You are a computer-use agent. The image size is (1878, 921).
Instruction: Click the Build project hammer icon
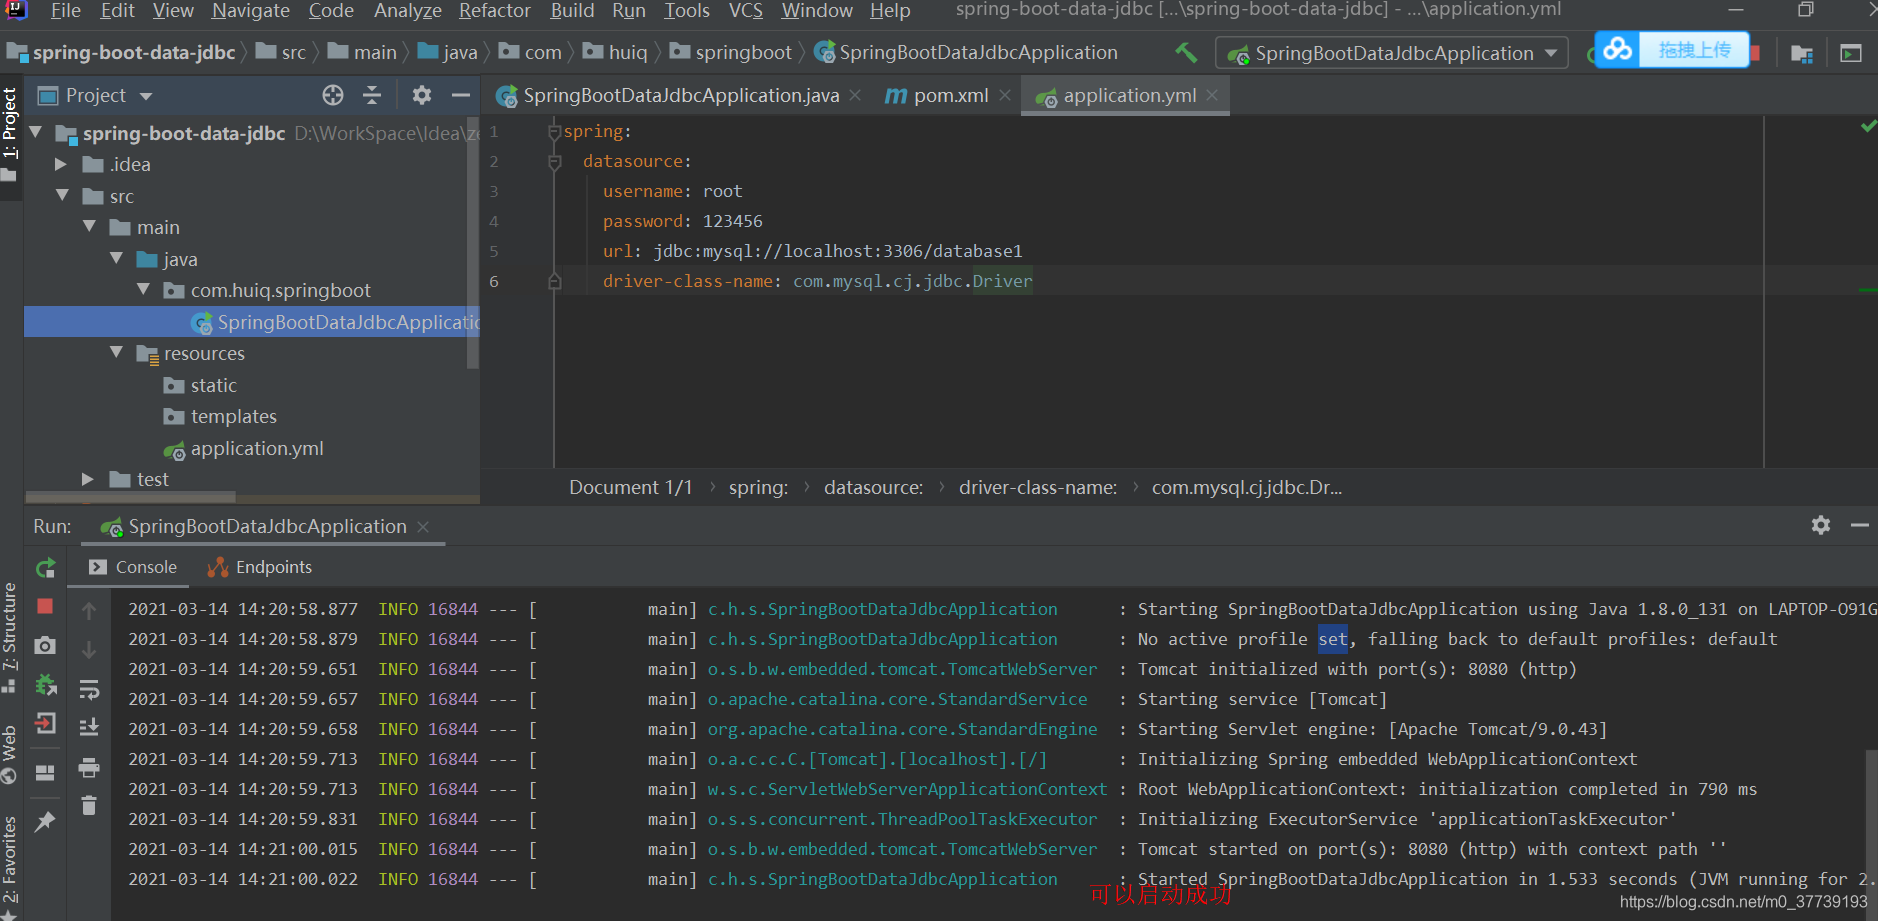1186,52
